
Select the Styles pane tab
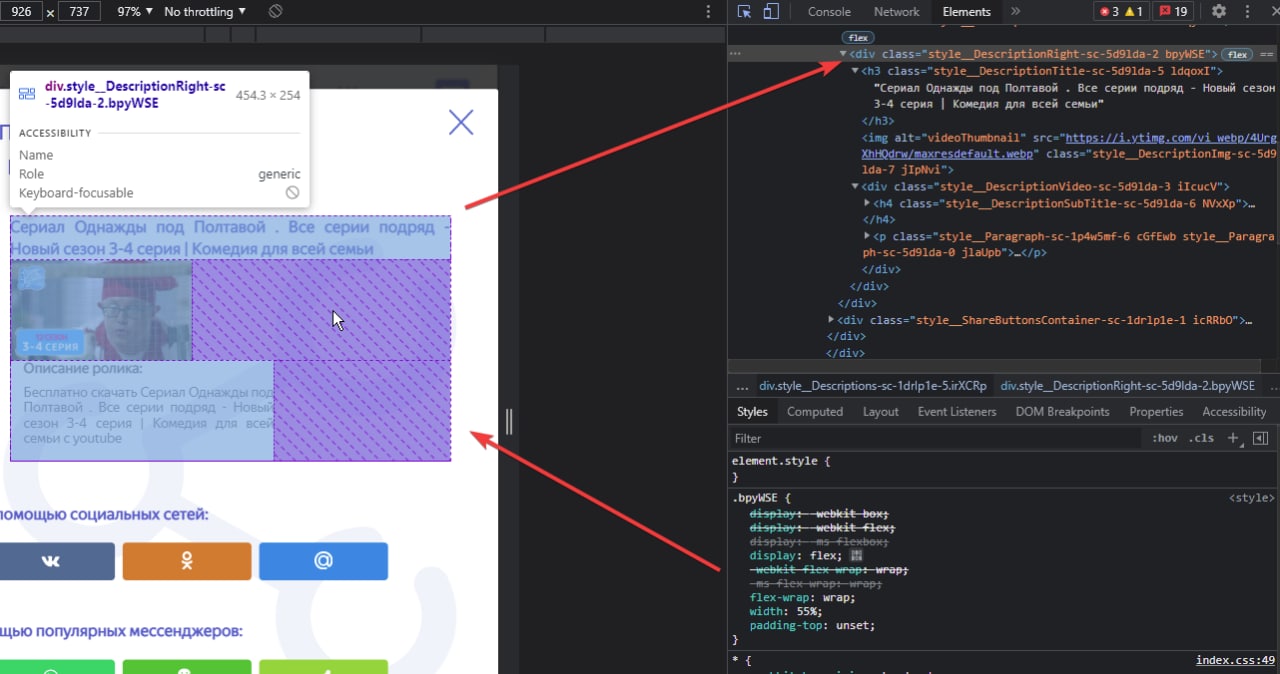point(752,411)
